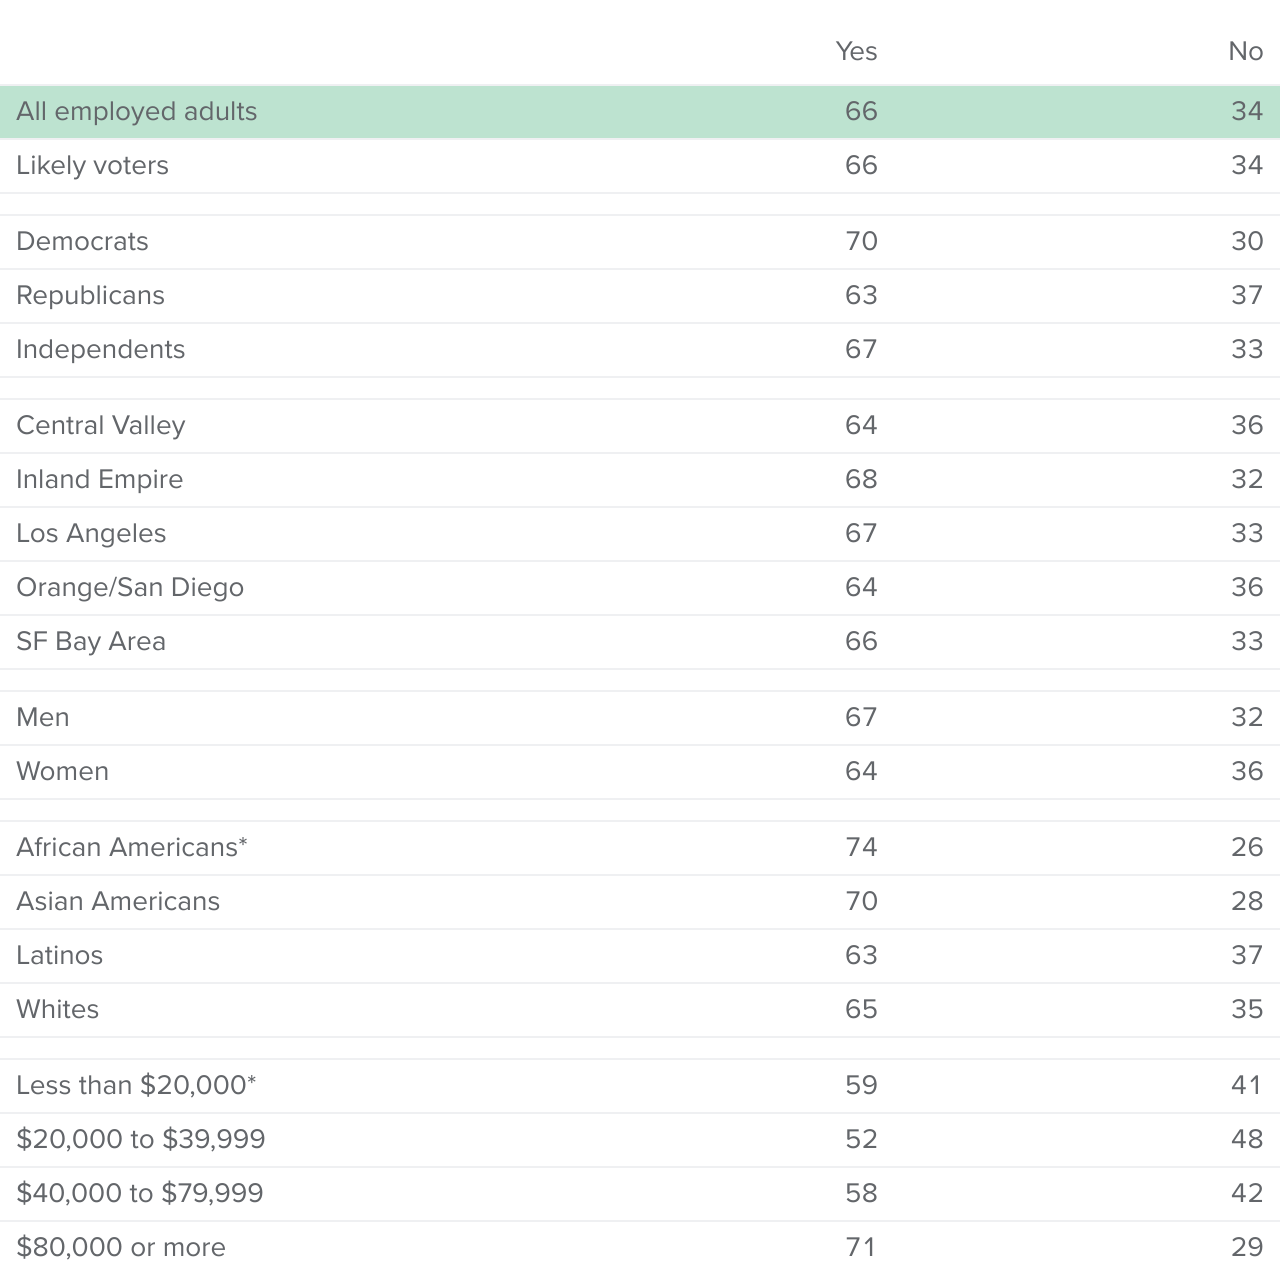Click the SF Bay Area row label
This screenshot has height=1274, width=1280.
click(91, 641)
